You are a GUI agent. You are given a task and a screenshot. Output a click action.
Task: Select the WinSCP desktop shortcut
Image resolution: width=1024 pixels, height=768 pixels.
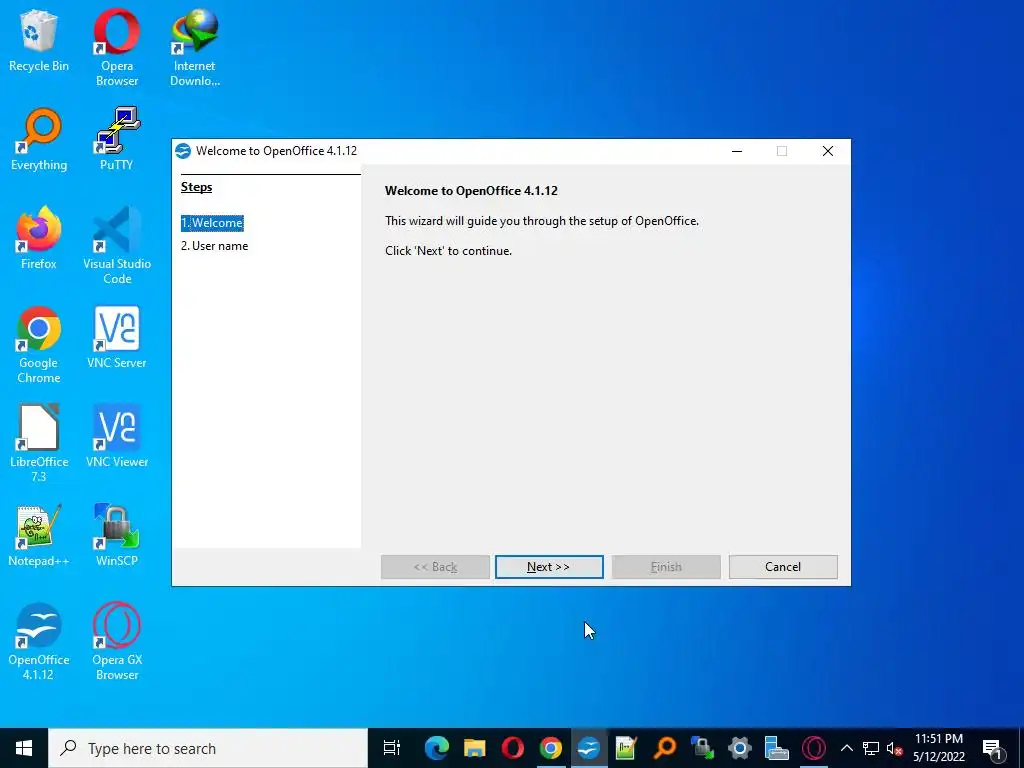click(x=117, y=535)
